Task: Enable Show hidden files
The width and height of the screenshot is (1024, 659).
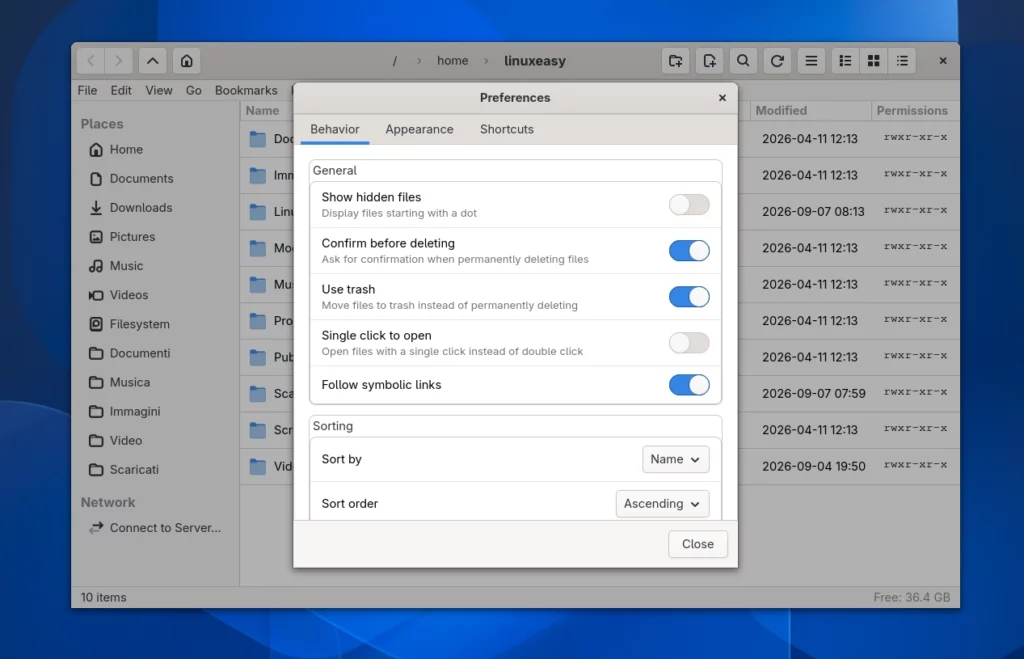Action: coord(689,204)
